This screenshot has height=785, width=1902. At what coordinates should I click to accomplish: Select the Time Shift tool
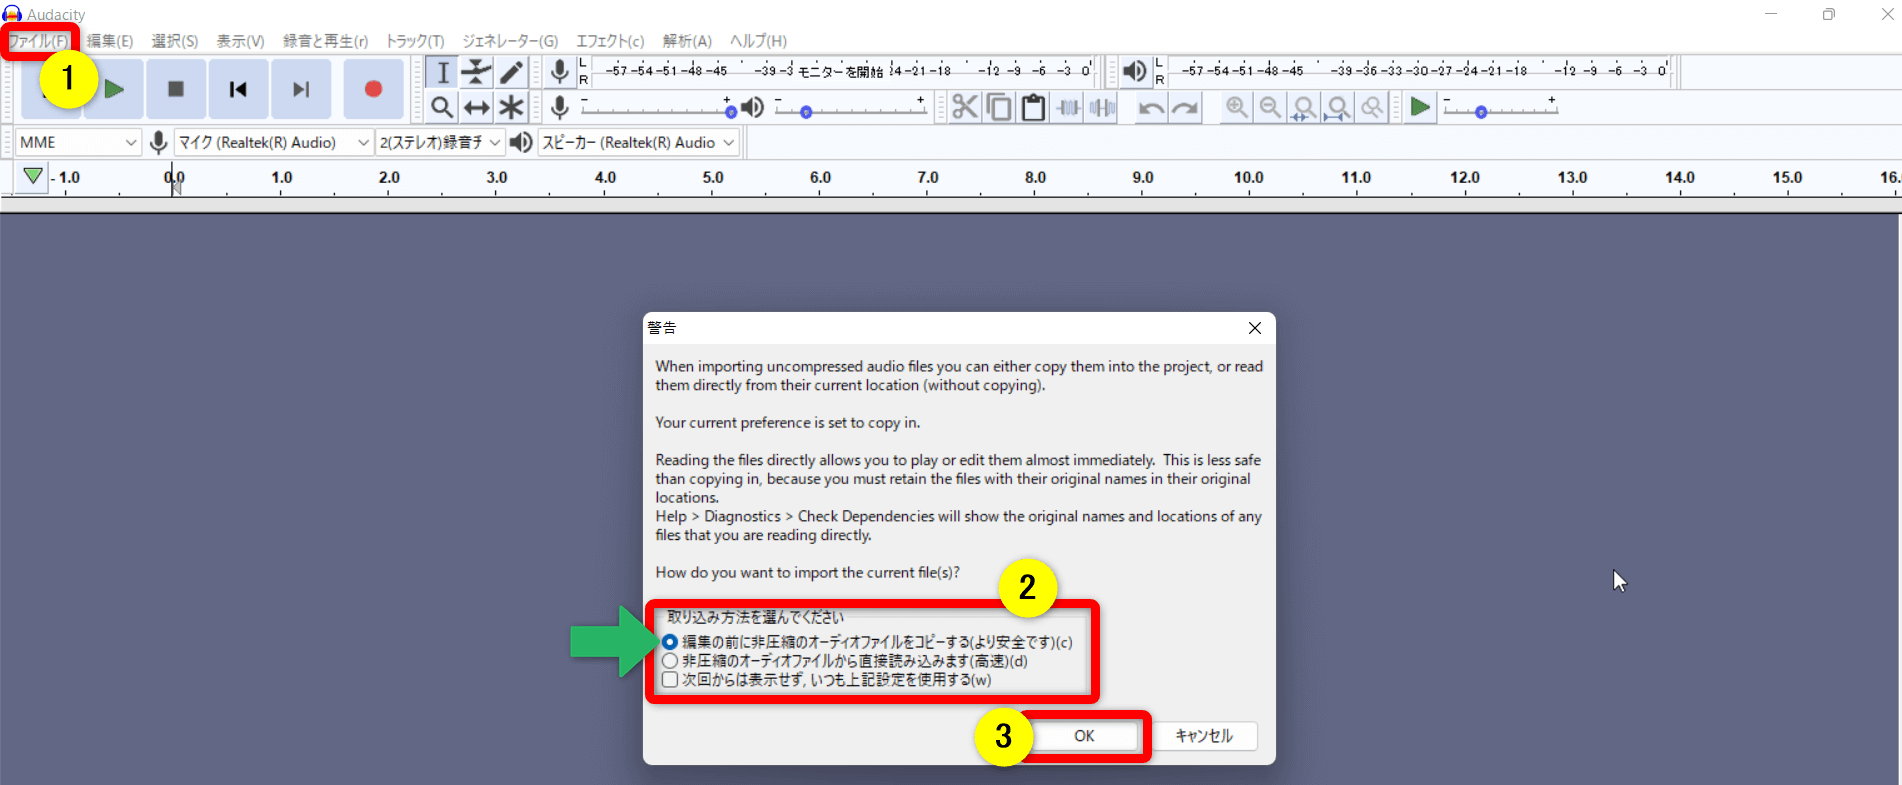point(477,107)
